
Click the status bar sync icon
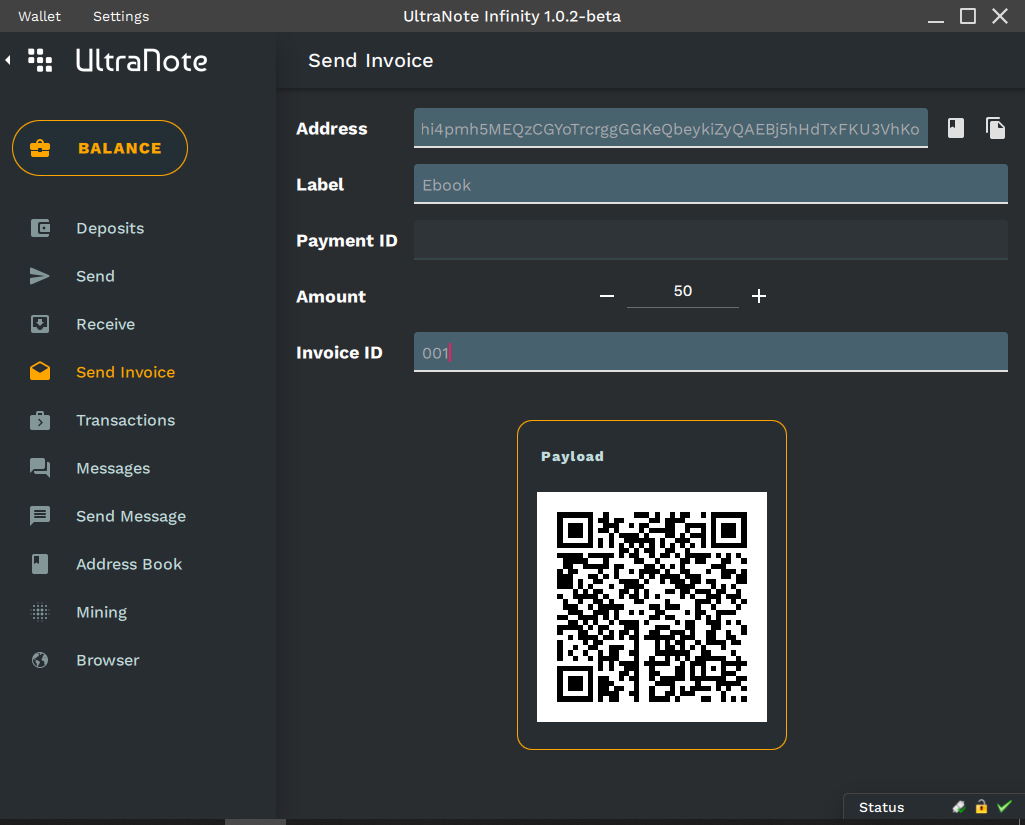click(x=958, y=807)
